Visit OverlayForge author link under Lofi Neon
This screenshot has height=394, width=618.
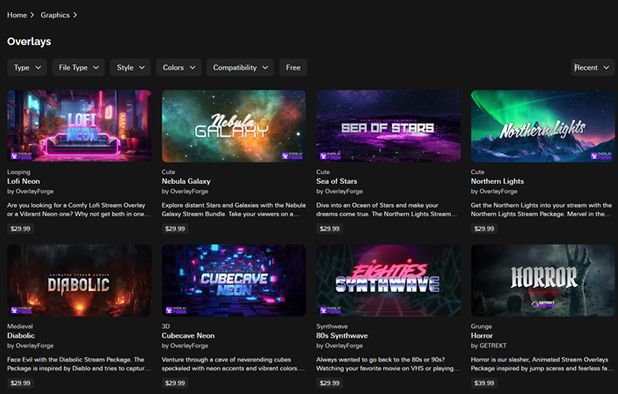pyautogui.click(x=35, y=191)
